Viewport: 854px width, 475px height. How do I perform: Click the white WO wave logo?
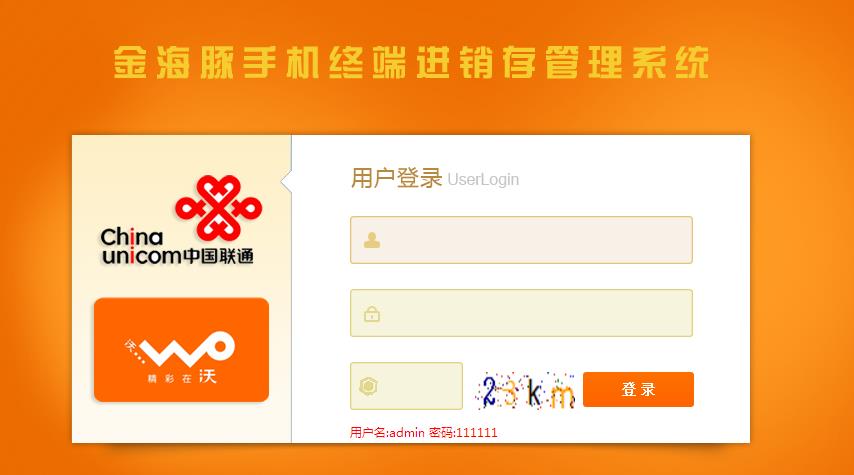pos(187,349)
